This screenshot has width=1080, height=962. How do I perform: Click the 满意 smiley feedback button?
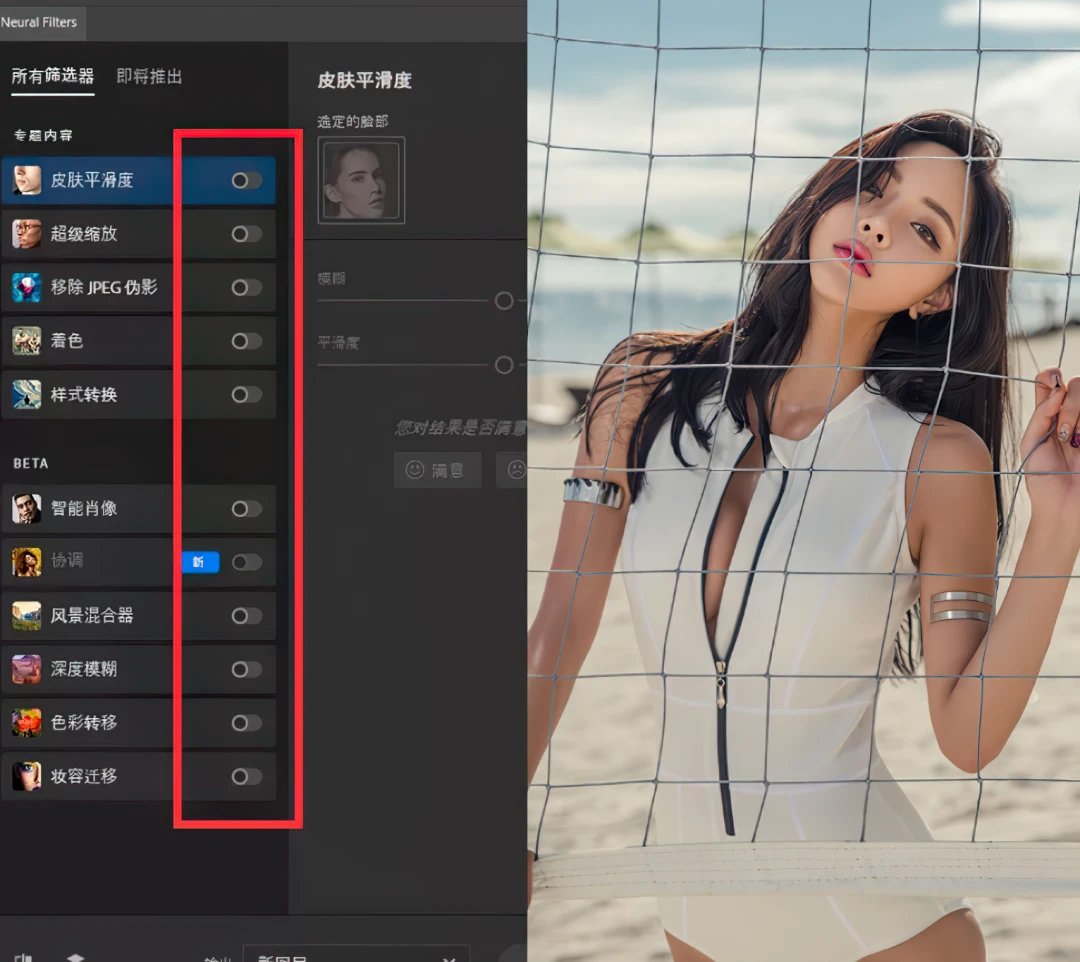click(x=437, y=470)
